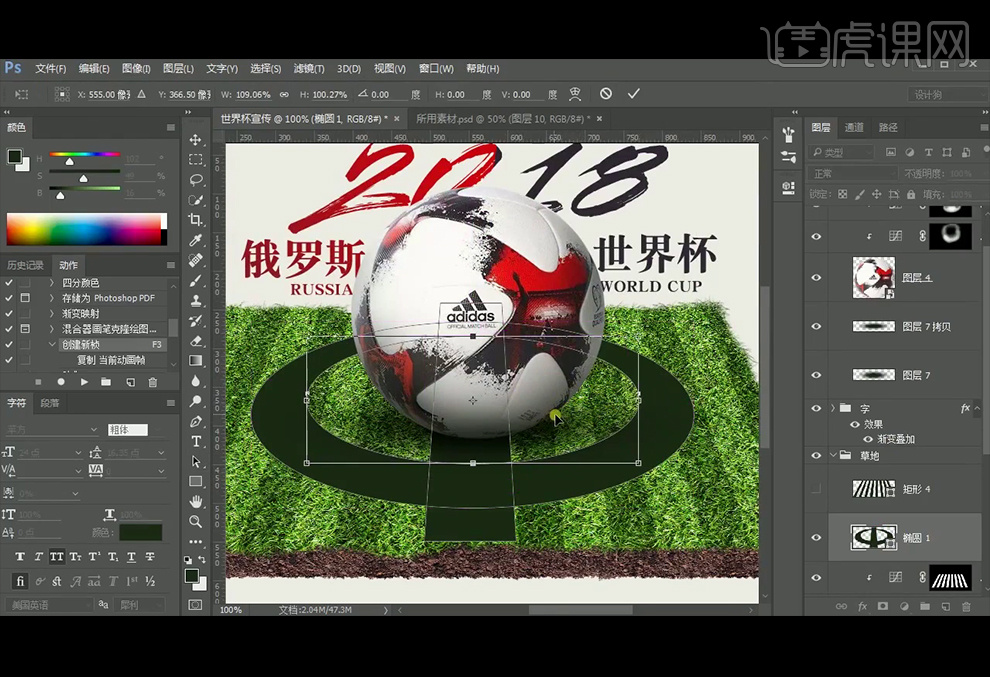Select the Brush tool
990x677 pixels.
pyautogui.click(x=196, y=280)
